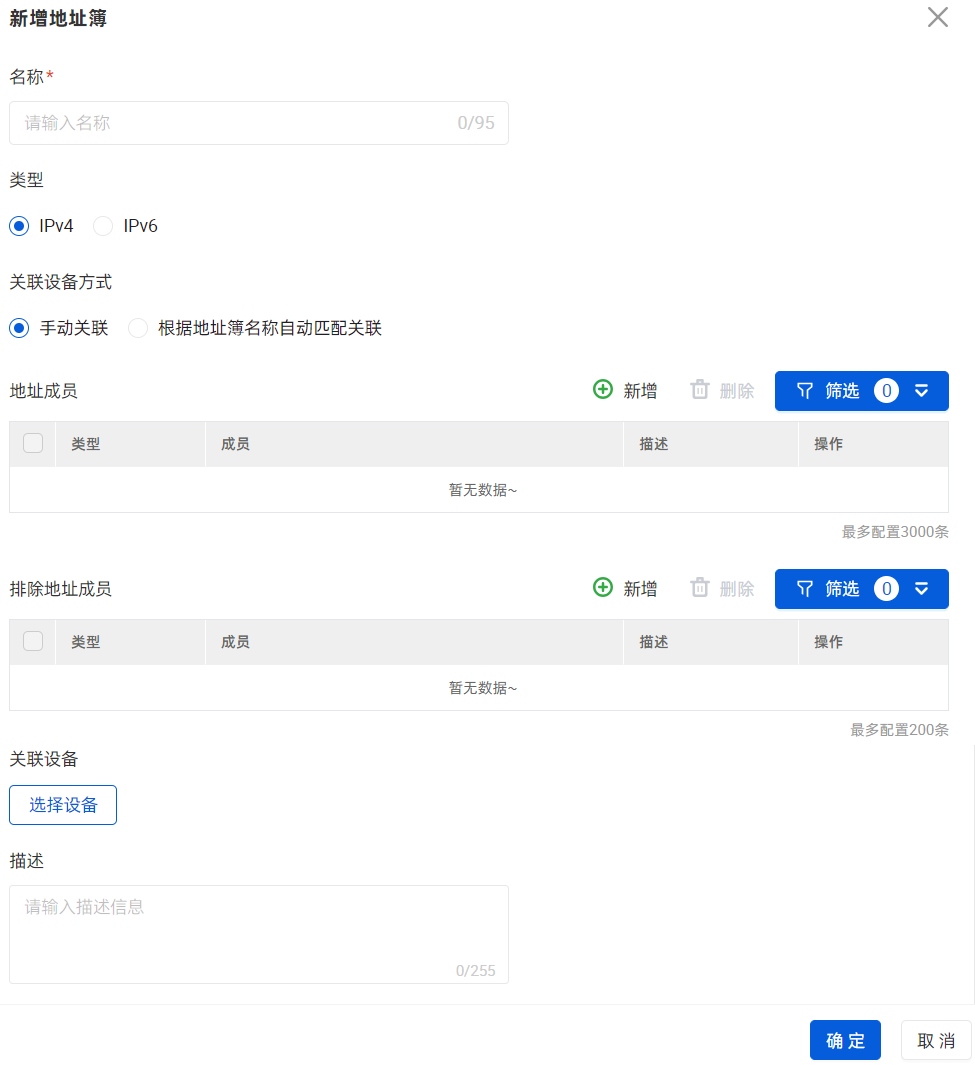
Task: Click the trash icon above 地址成员 table
Action: [x=700, y=390]
